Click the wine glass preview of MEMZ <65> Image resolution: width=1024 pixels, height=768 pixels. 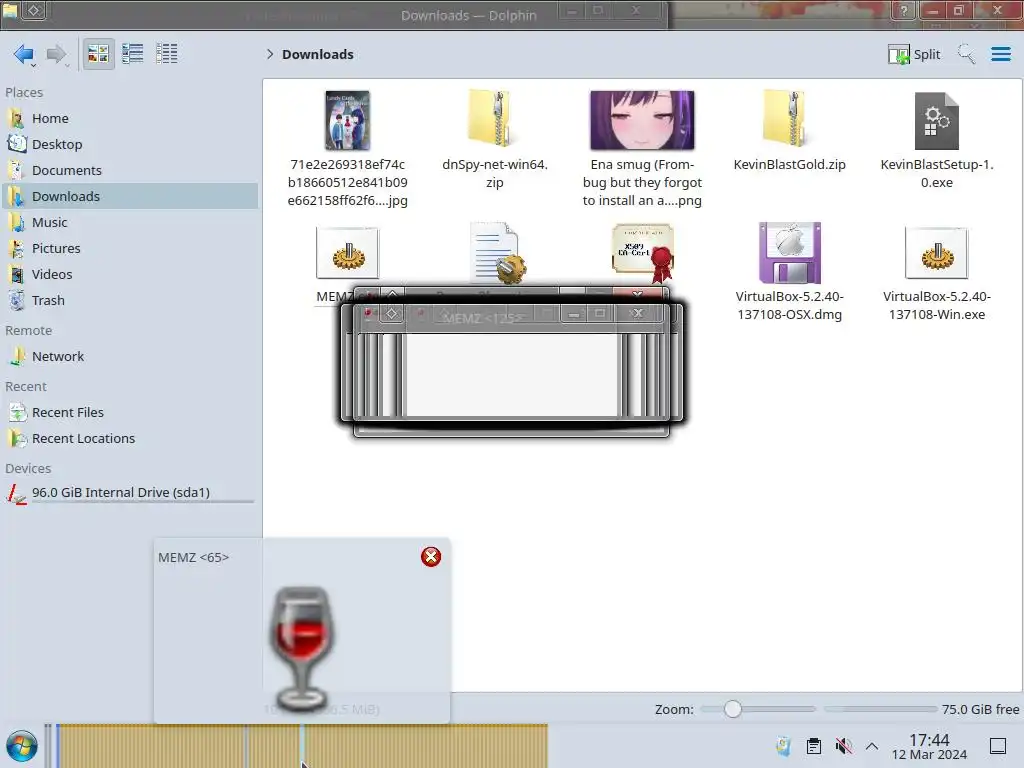(300, 648)
